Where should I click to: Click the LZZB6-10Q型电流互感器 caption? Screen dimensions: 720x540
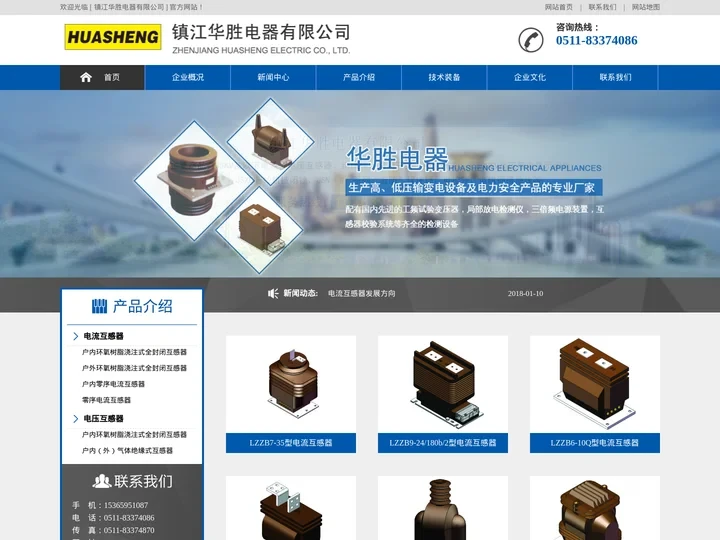(595, 443)
